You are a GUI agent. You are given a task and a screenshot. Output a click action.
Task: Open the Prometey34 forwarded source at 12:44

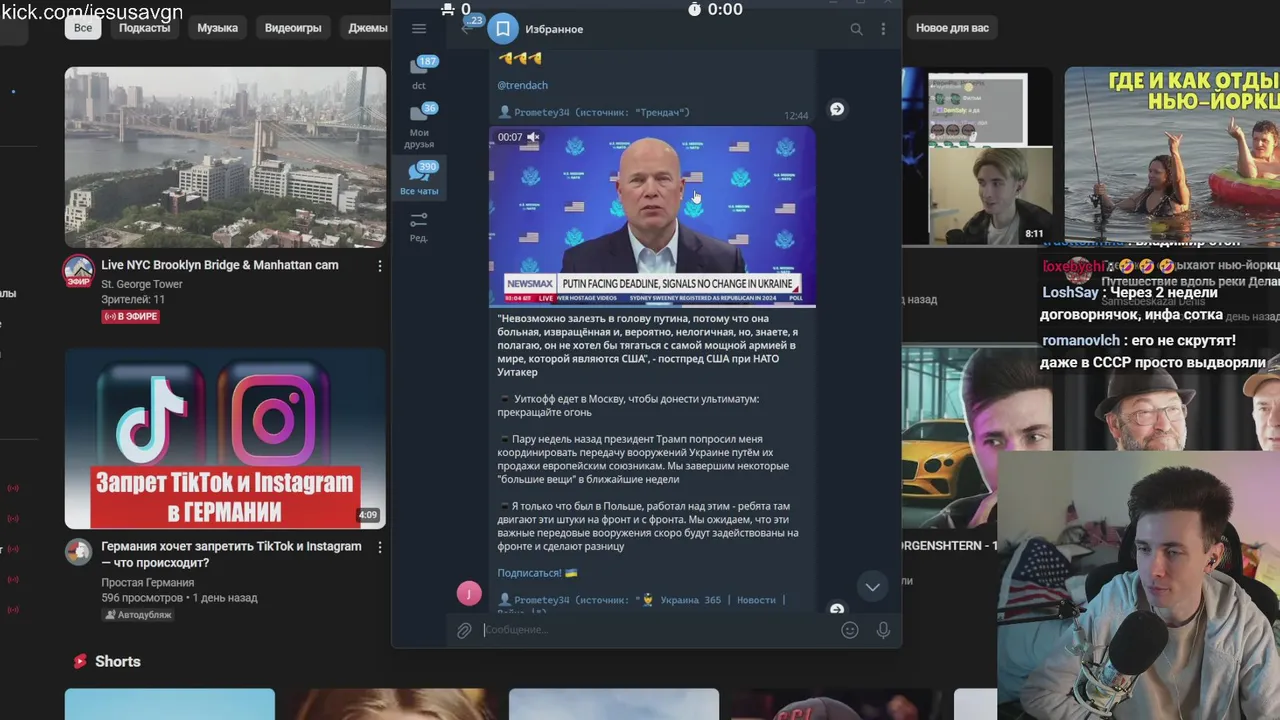click(x=594, y=112)
